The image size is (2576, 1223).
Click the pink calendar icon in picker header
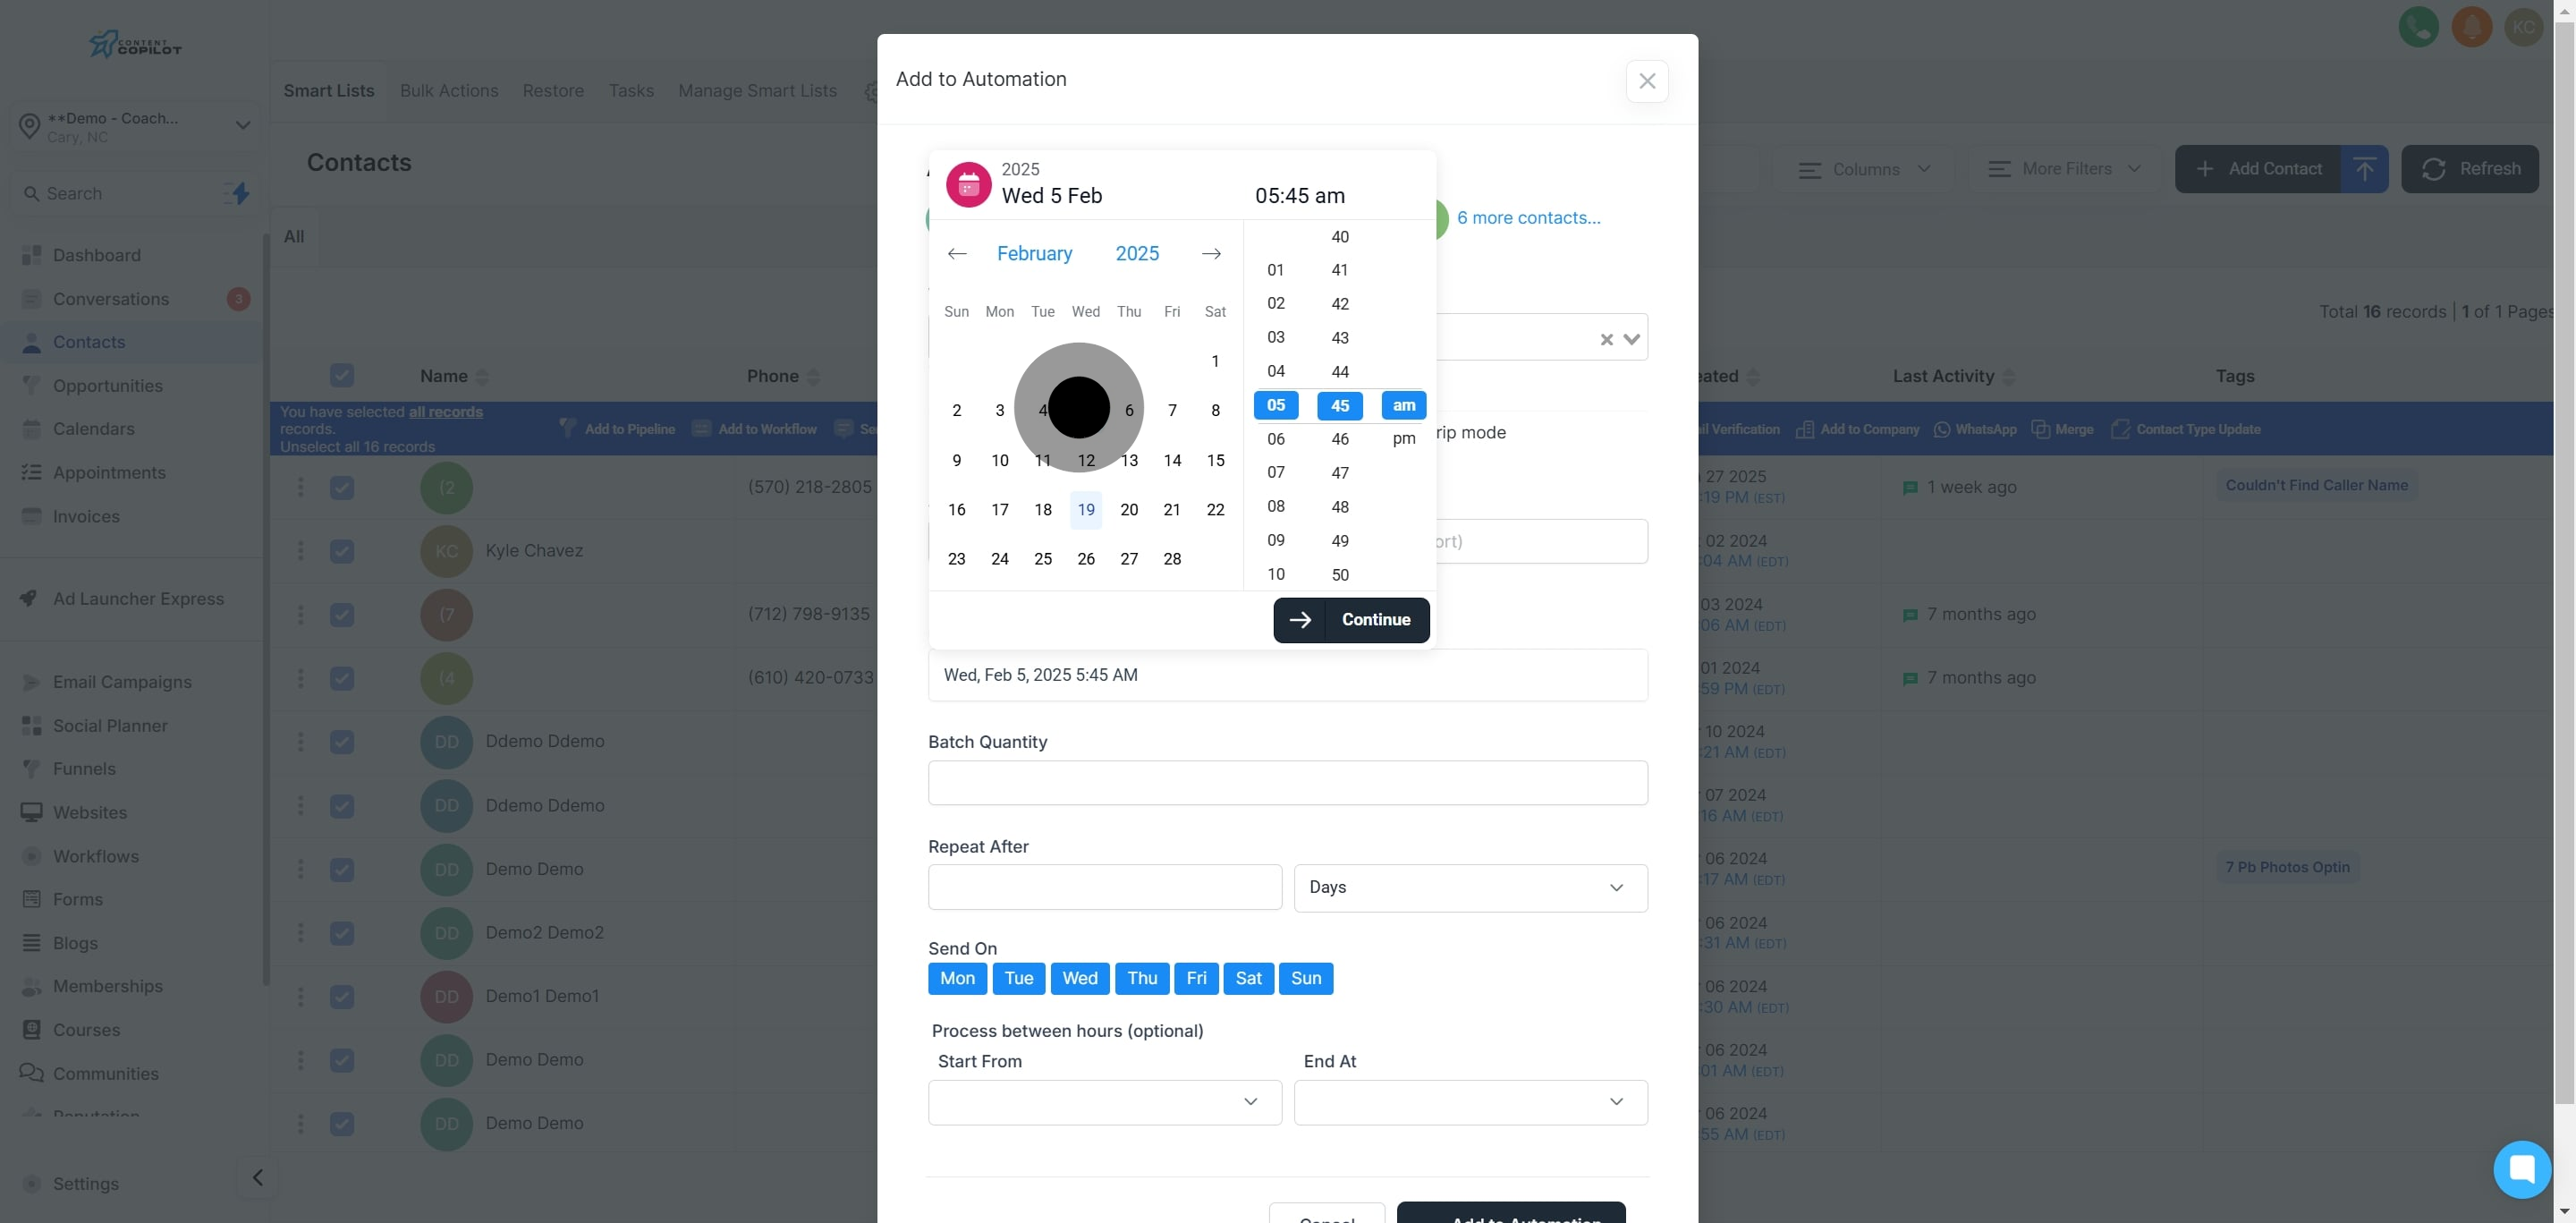pos(968,185)
